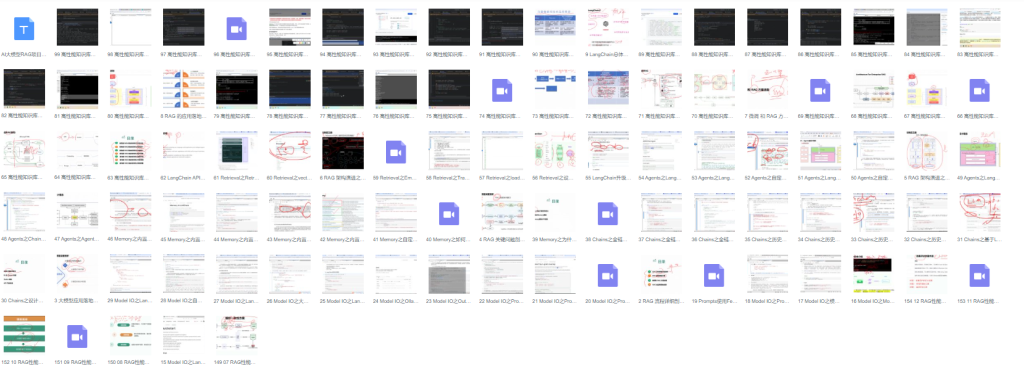Image resolution: width=1024 pixels, height=388 pixels.
Task: Select thumbnail 9 LangChain
Action: (x=608, y=27)
